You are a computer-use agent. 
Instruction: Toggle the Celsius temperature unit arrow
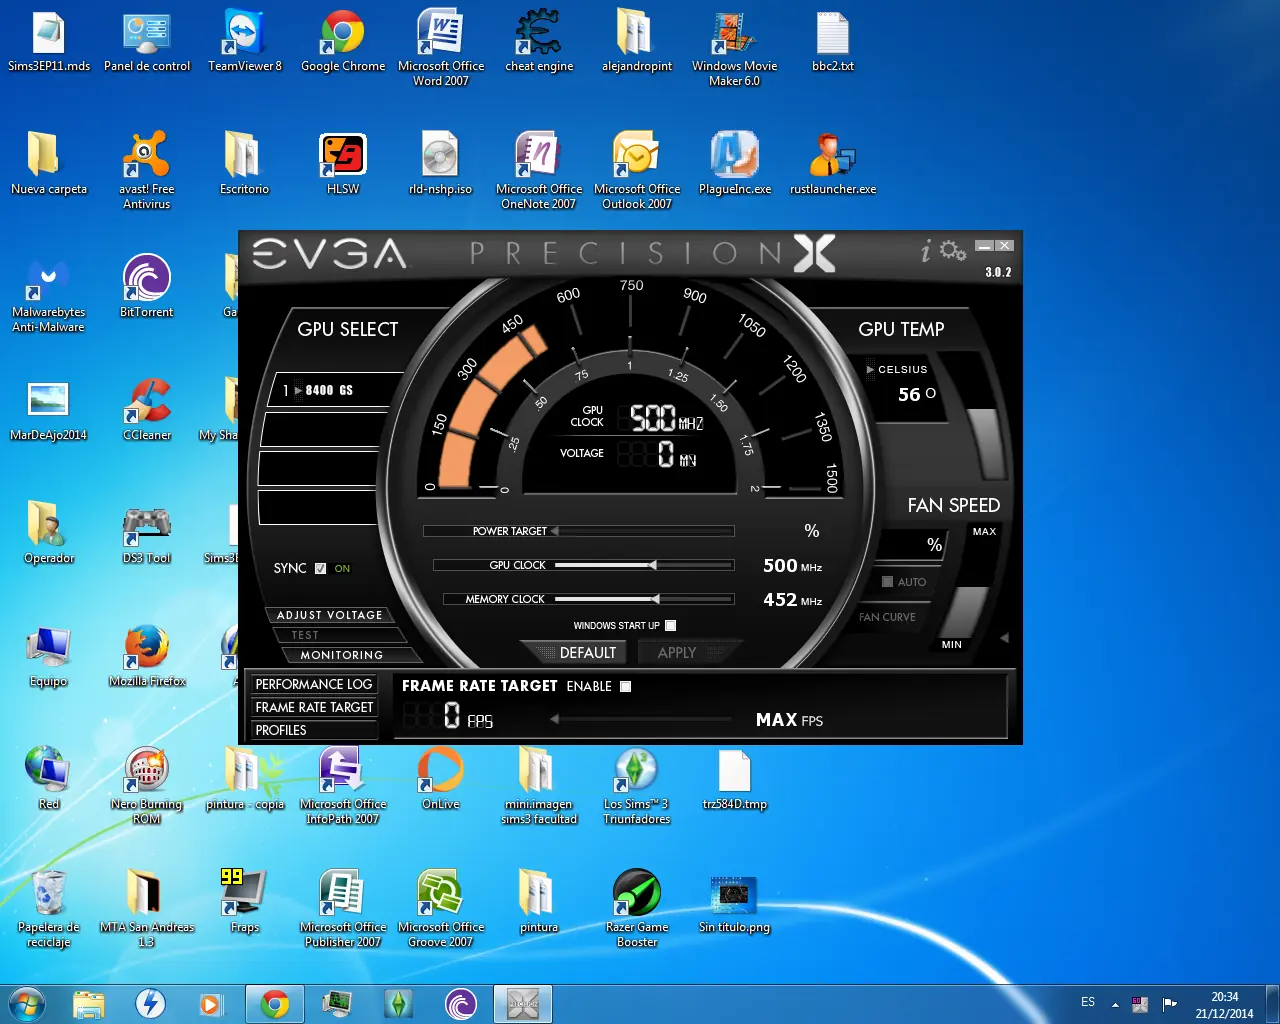click(870, 370)
